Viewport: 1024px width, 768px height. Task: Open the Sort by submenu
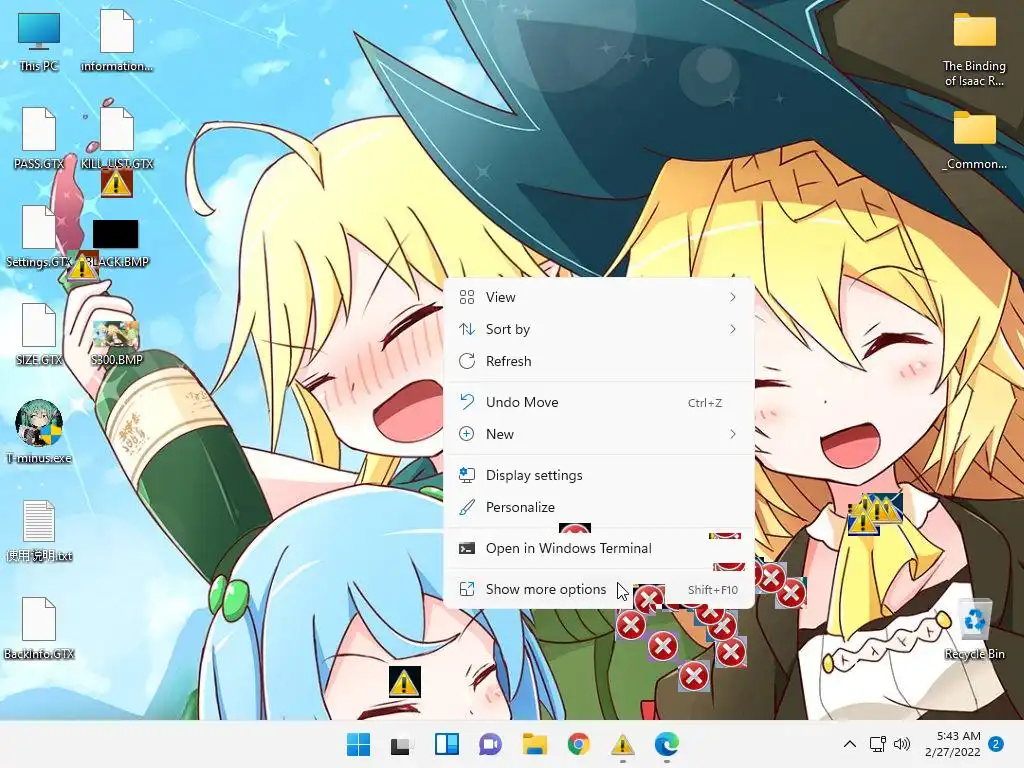click(598, 329)
